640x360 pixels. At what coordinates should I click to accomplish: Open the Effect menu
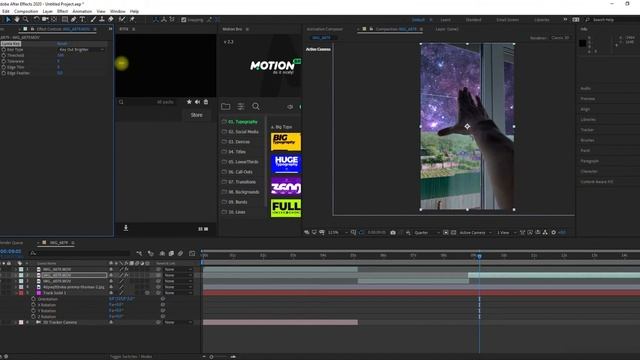click(x=62, y=11)
